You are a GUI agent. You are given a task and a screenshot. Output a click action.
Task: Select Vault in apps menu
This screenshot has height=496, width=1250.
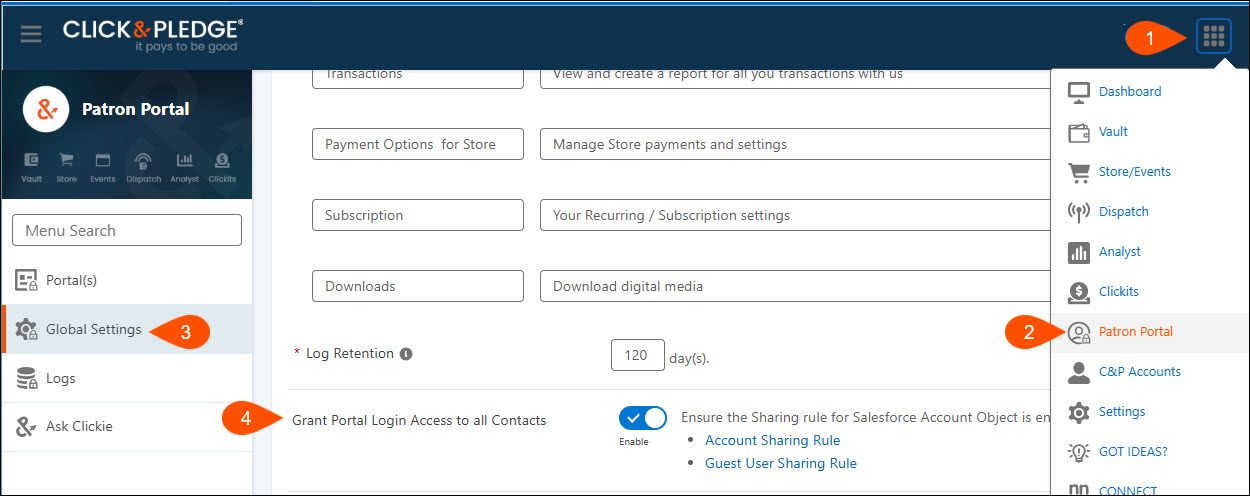point(1113,131)
